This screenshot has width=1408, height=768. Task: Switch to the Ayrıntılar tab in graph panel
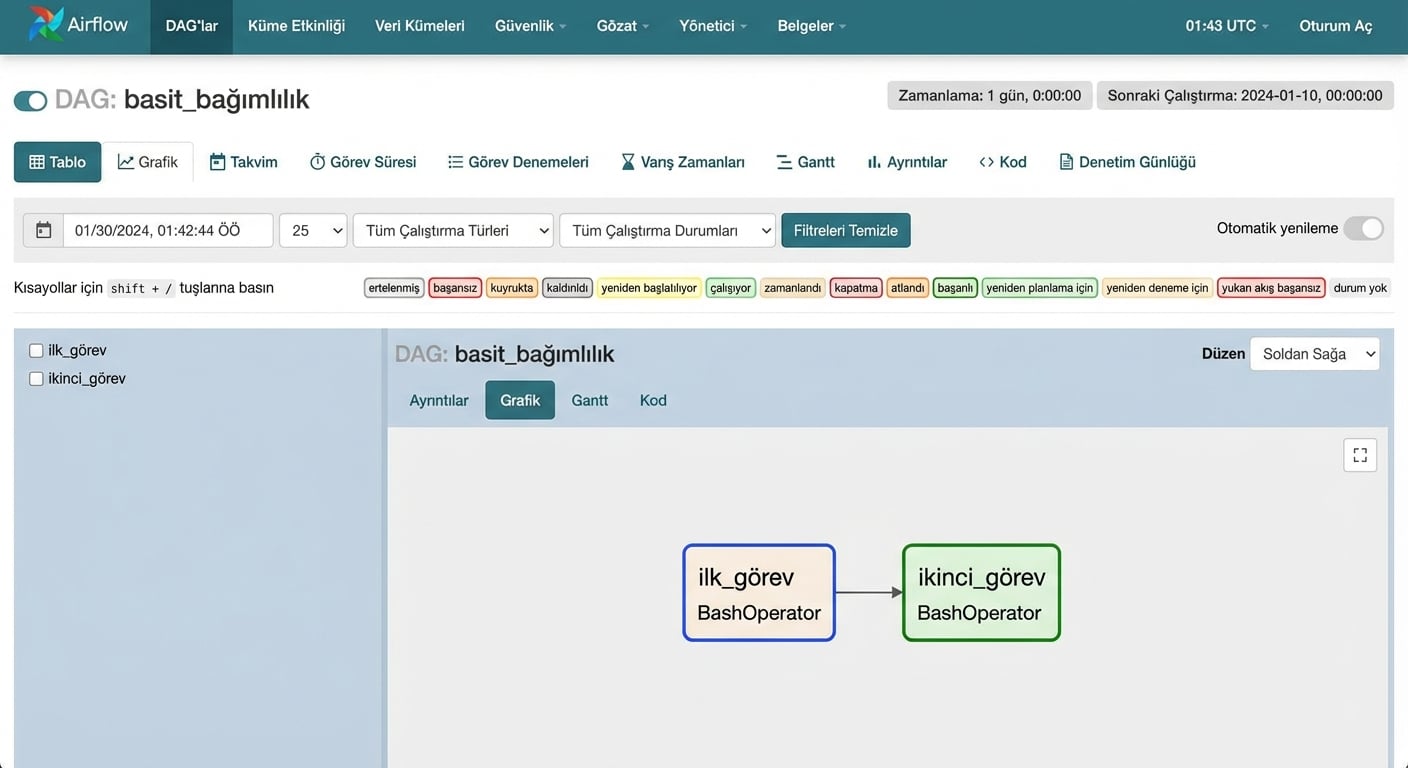[x=439, y=400]
